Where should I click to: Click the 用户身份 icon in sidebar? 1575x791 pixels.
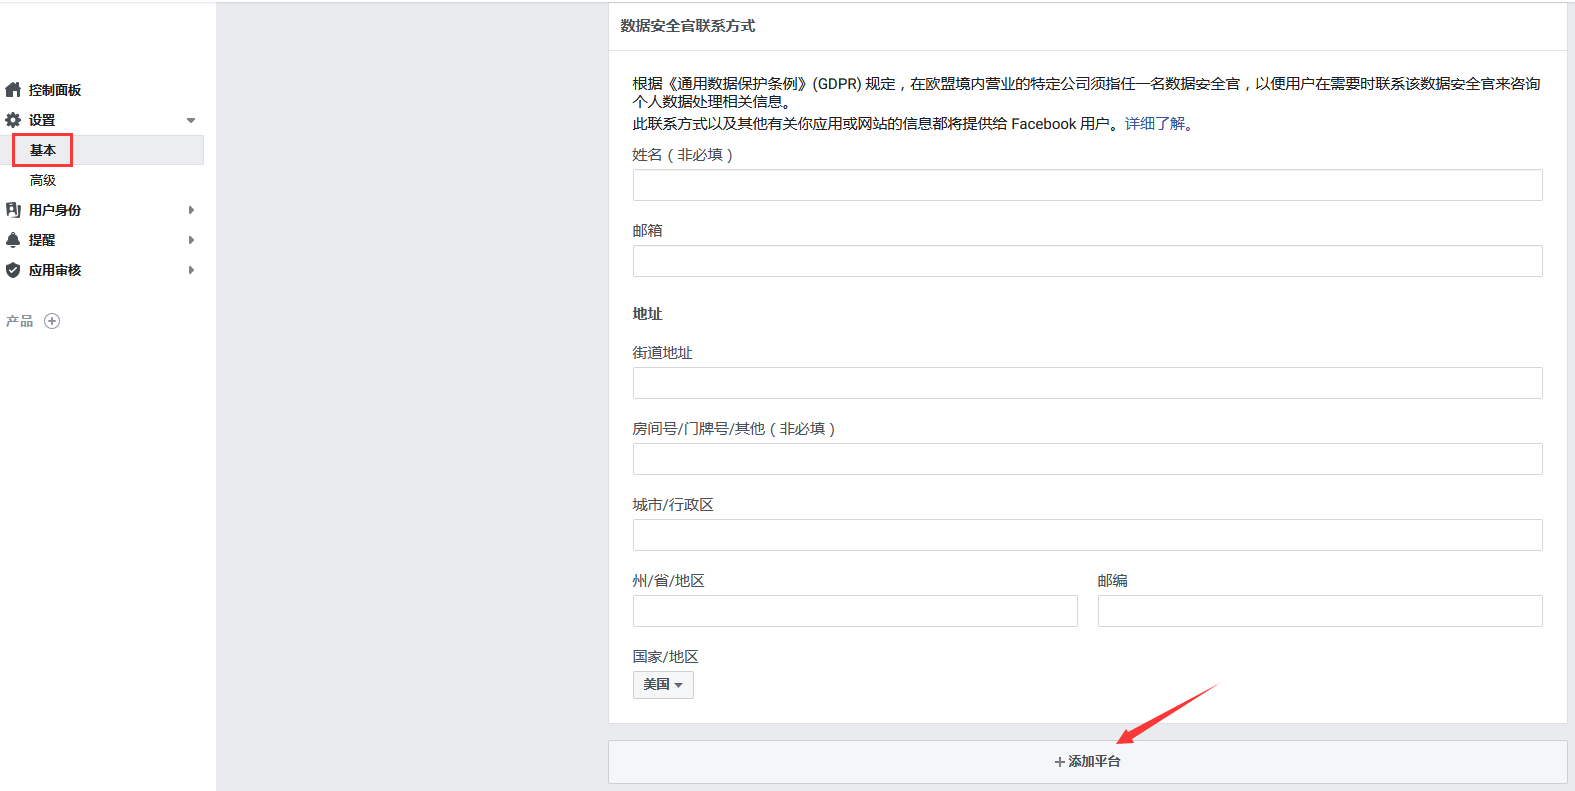[x=13, y=210]
